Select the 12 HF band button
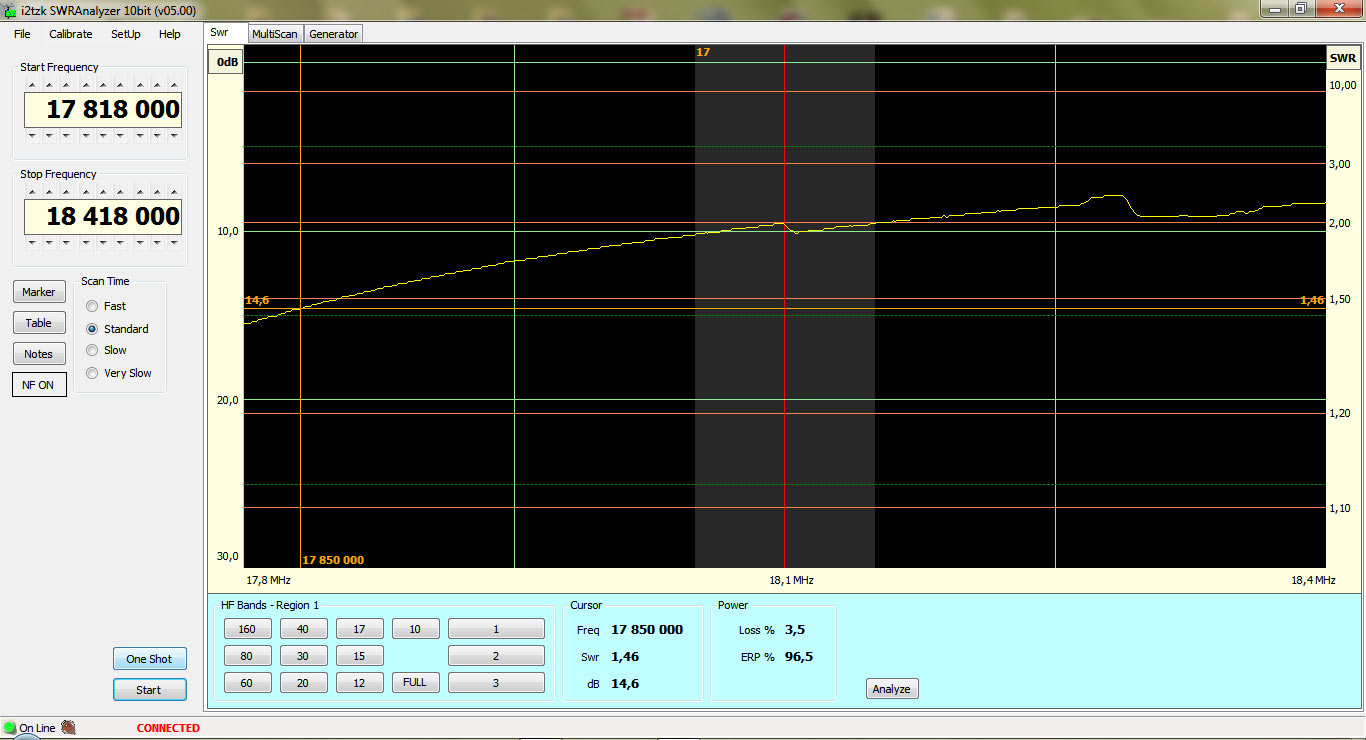 click(x=359, y=683)
